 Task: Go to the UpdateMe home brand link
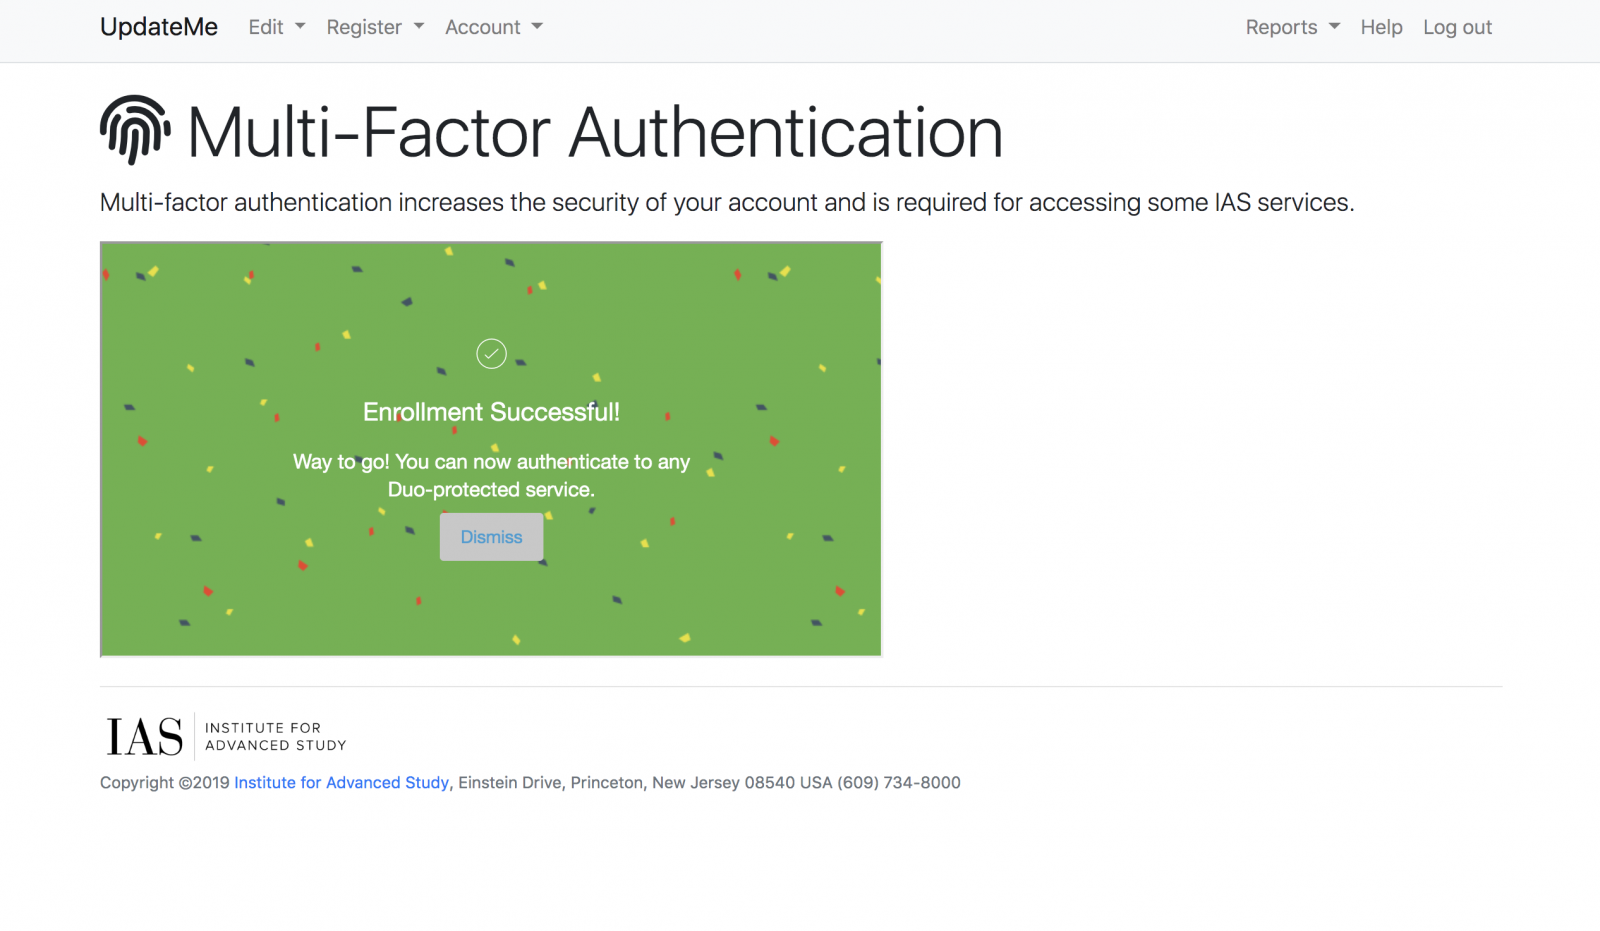point(159,27)
